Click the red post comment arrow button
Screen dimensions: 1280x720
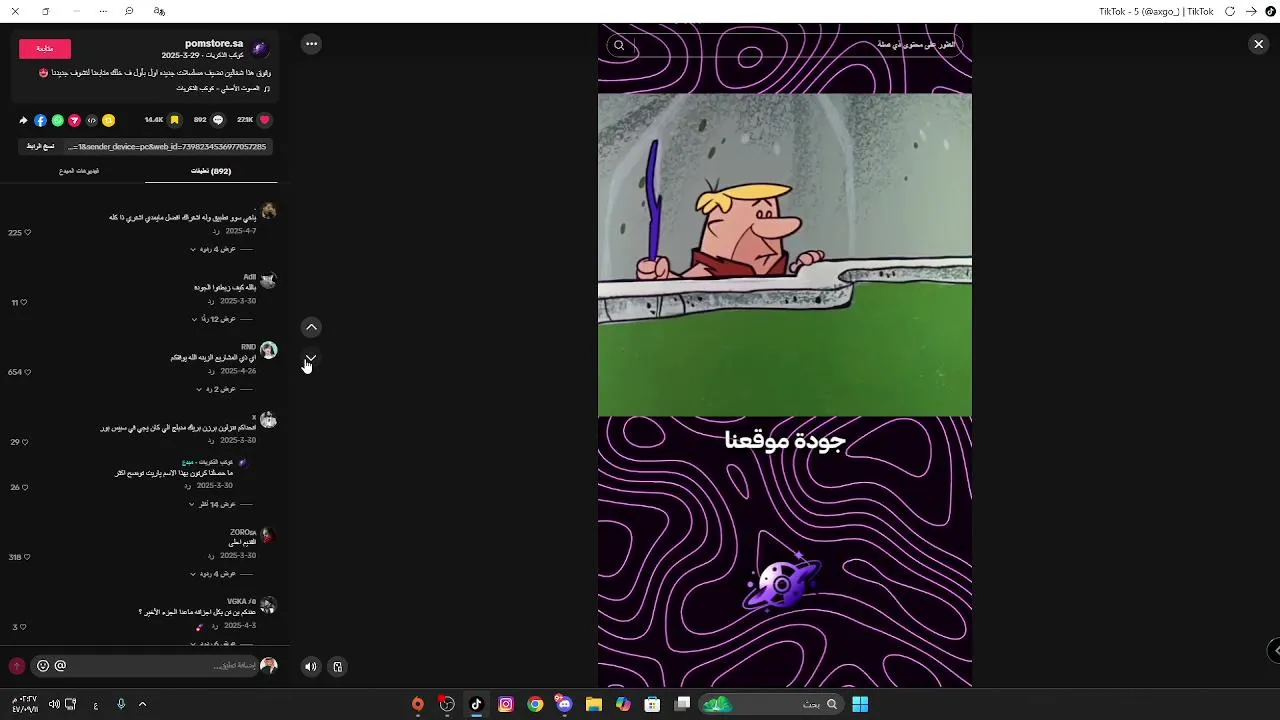click(x=16, y=666)
